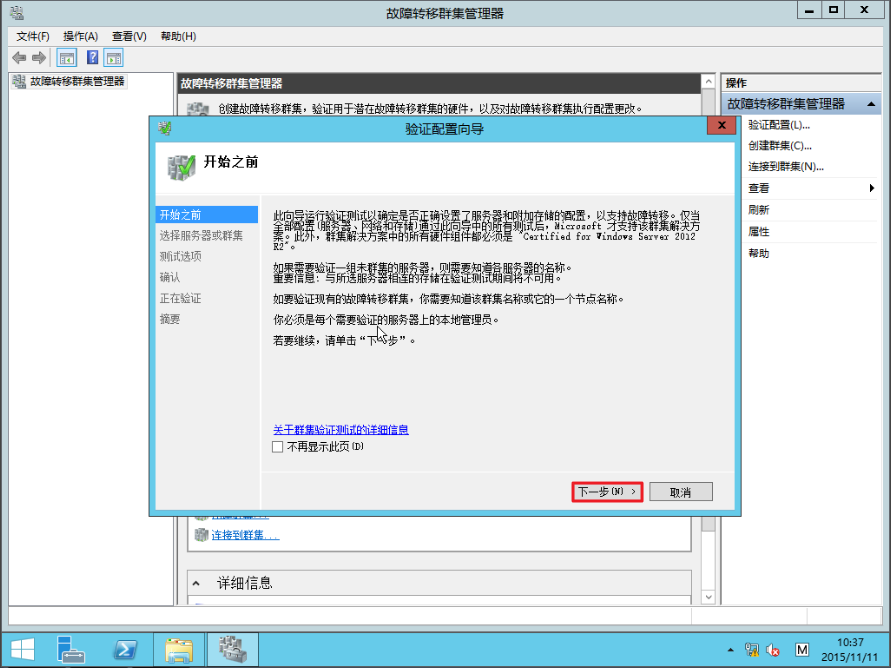Click the IME M indicator in tray
This screenshot has width=891, height=668.
pyautogui.click(x=802, y=650)
